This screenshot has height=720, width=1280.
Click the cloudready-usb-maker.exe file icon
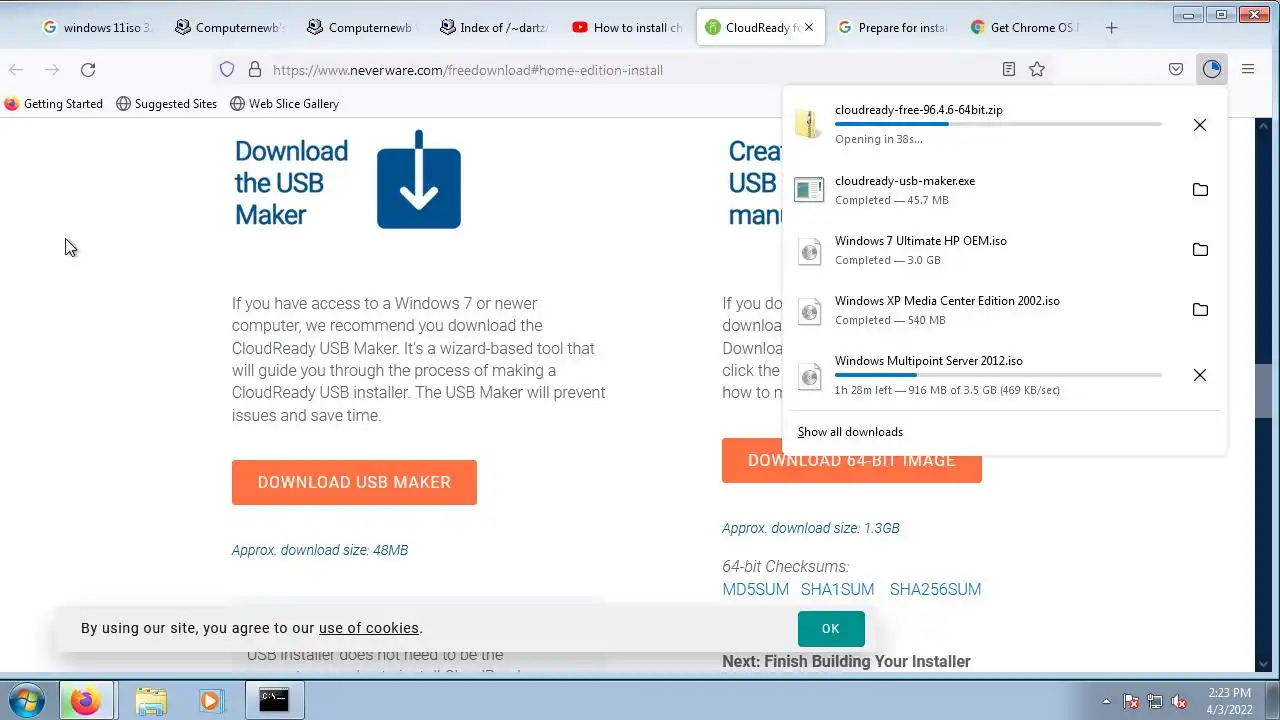coord(809,189)
